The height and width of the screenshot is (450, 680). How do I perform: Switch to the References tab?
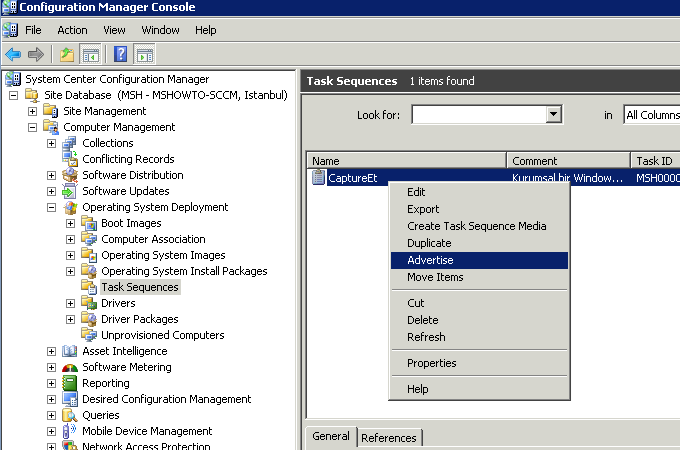(389, 438)
